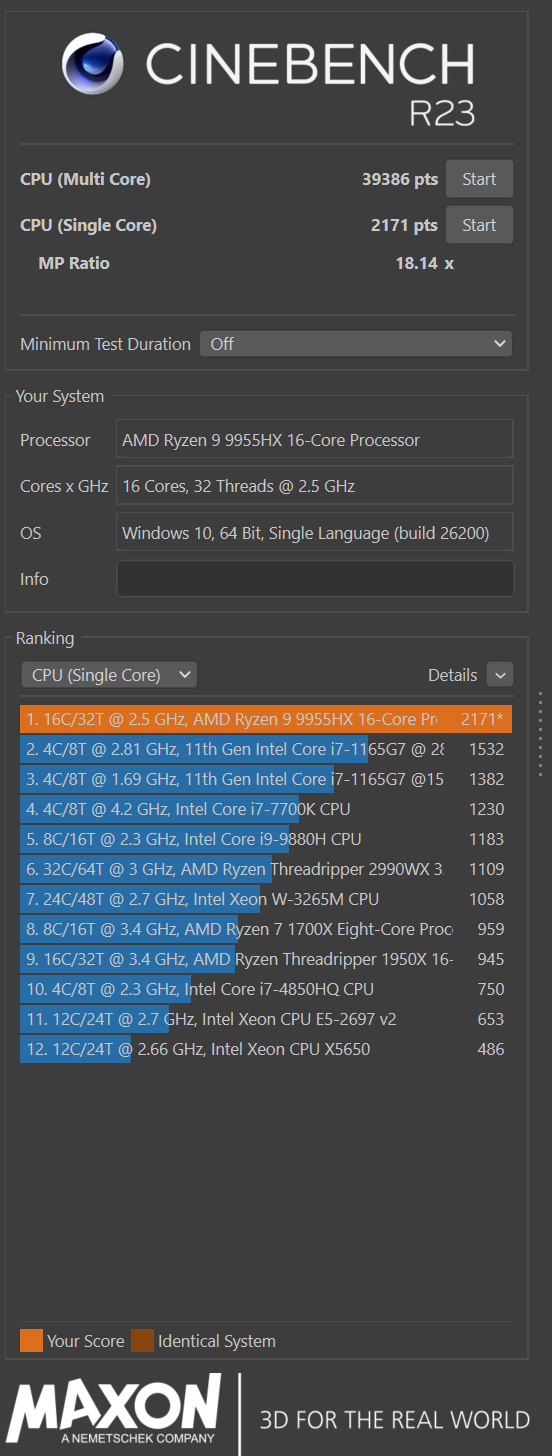The height and width of the screenshot is (1456, 552).
Task: Select the AMD Ryzen 9 9955HX ranking entry
Action: click(266, 719)
